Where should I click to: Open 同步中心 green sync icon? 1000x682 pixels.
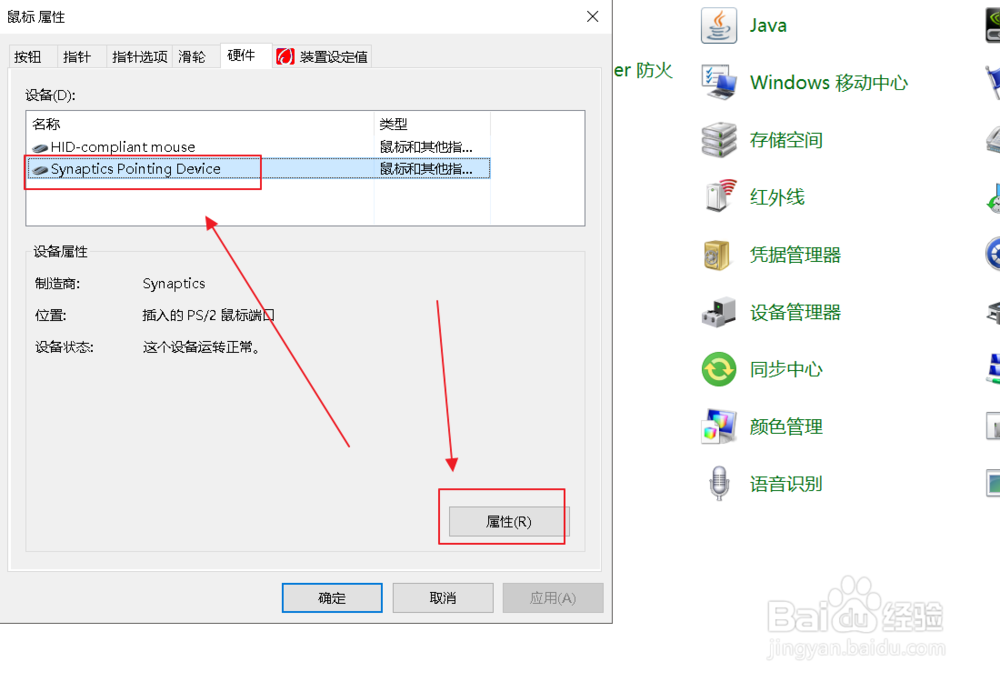point(719,369)
